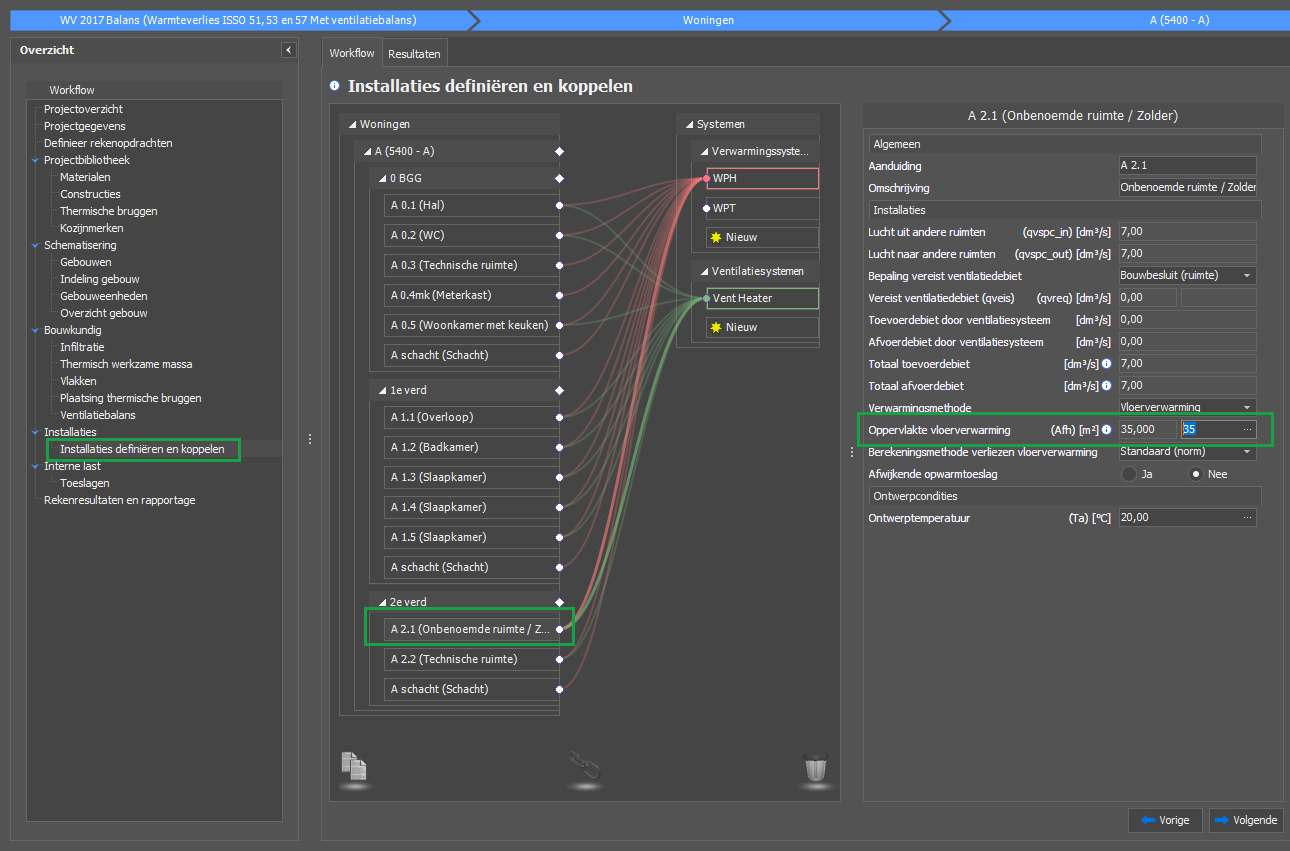Click the Volgende button
The height and width of the screenshot is (851, 1290).
point(1246,820)
